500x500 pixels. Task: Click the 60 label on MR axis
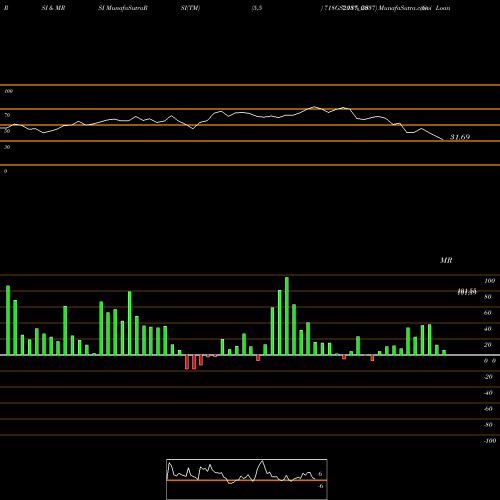tap(488, 313)
